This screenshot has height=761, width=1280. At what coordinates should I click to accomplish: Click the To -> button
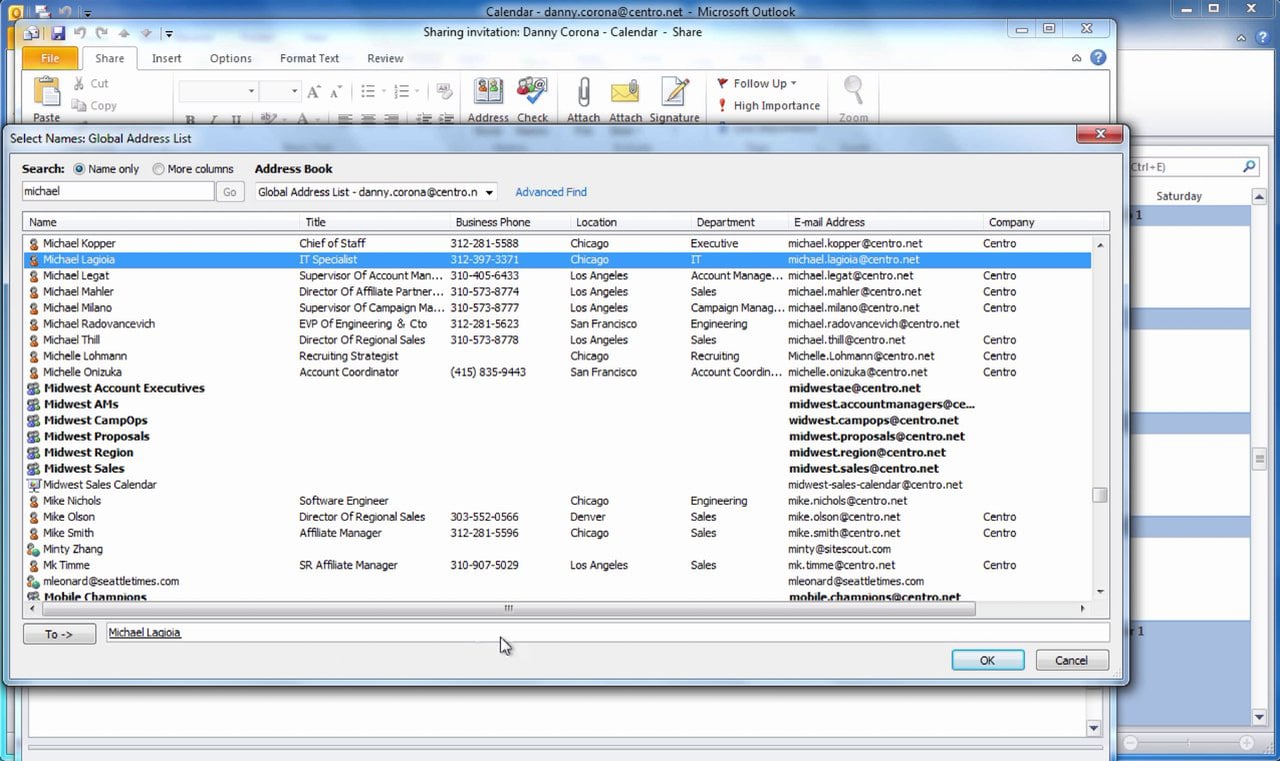click(x=59, y=633)
